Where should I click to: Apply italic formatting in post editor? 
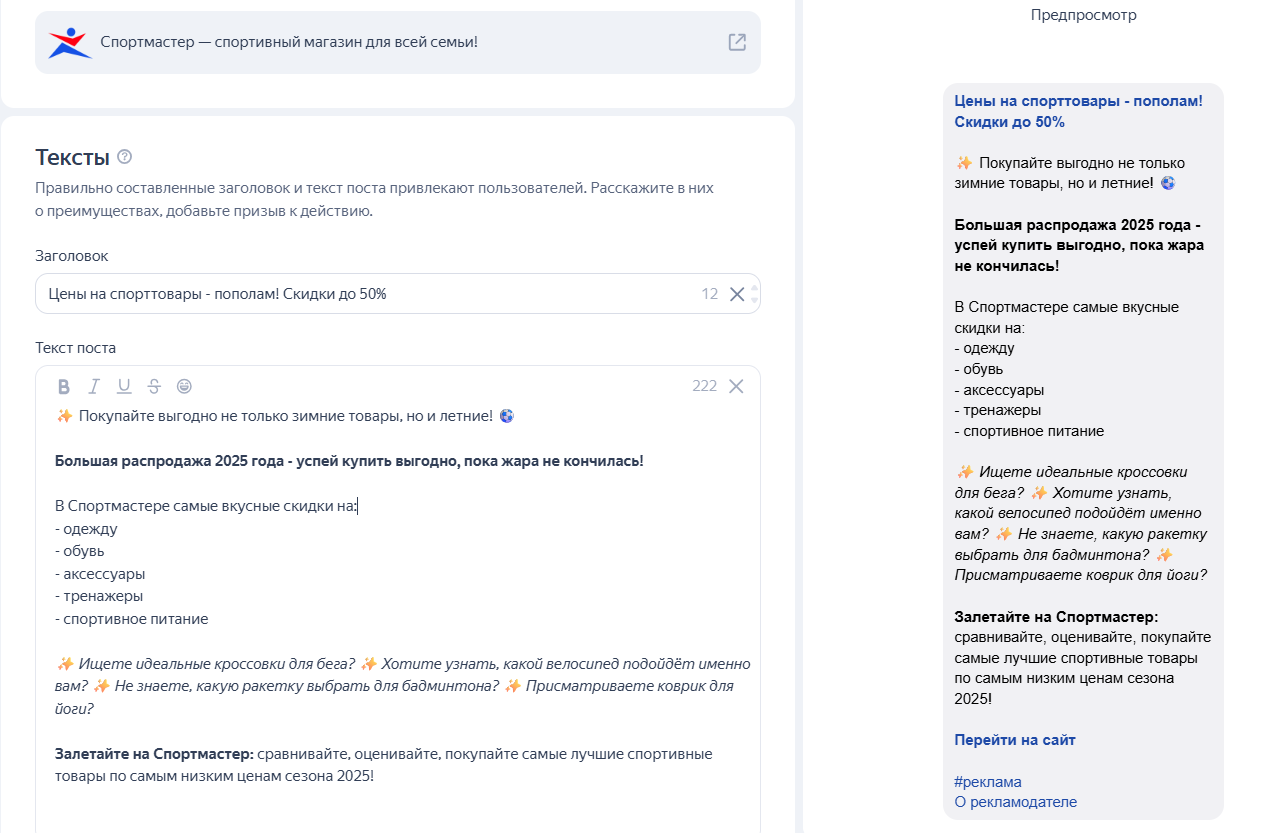click(94, 386)
